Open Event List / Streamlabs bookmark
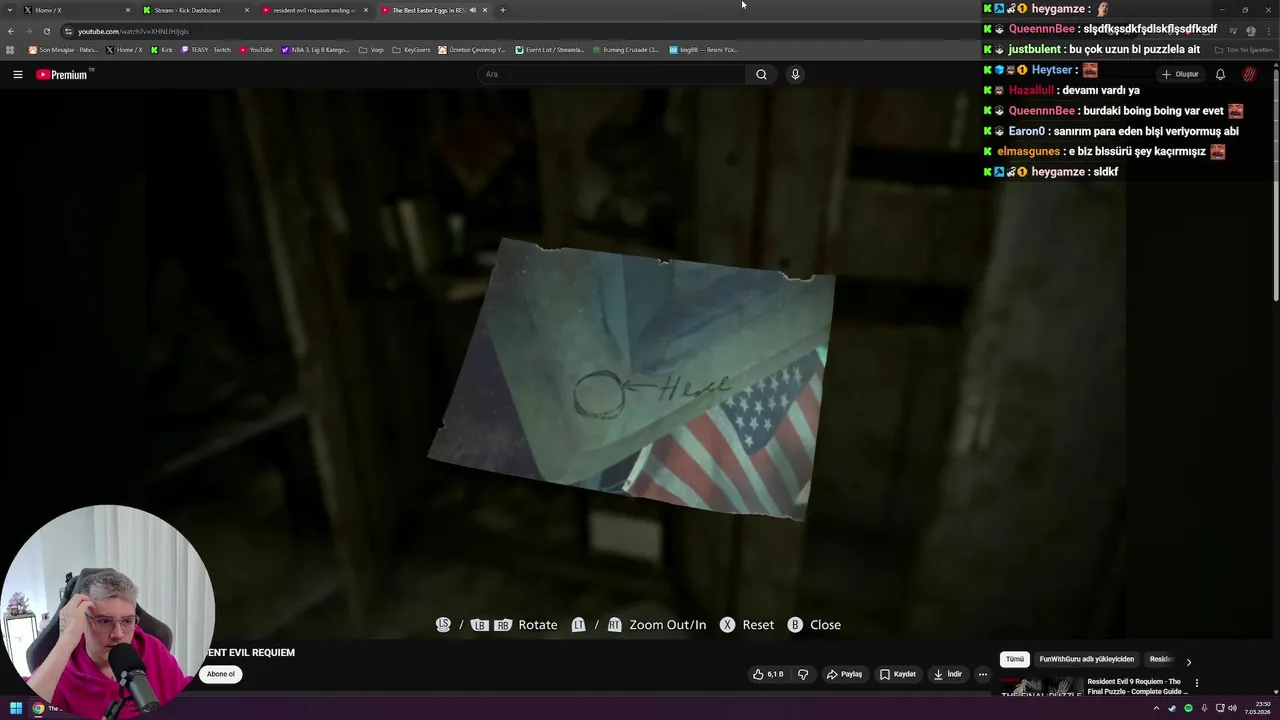The height and width of the screenshot is (720, 1280). click(549, 49)
